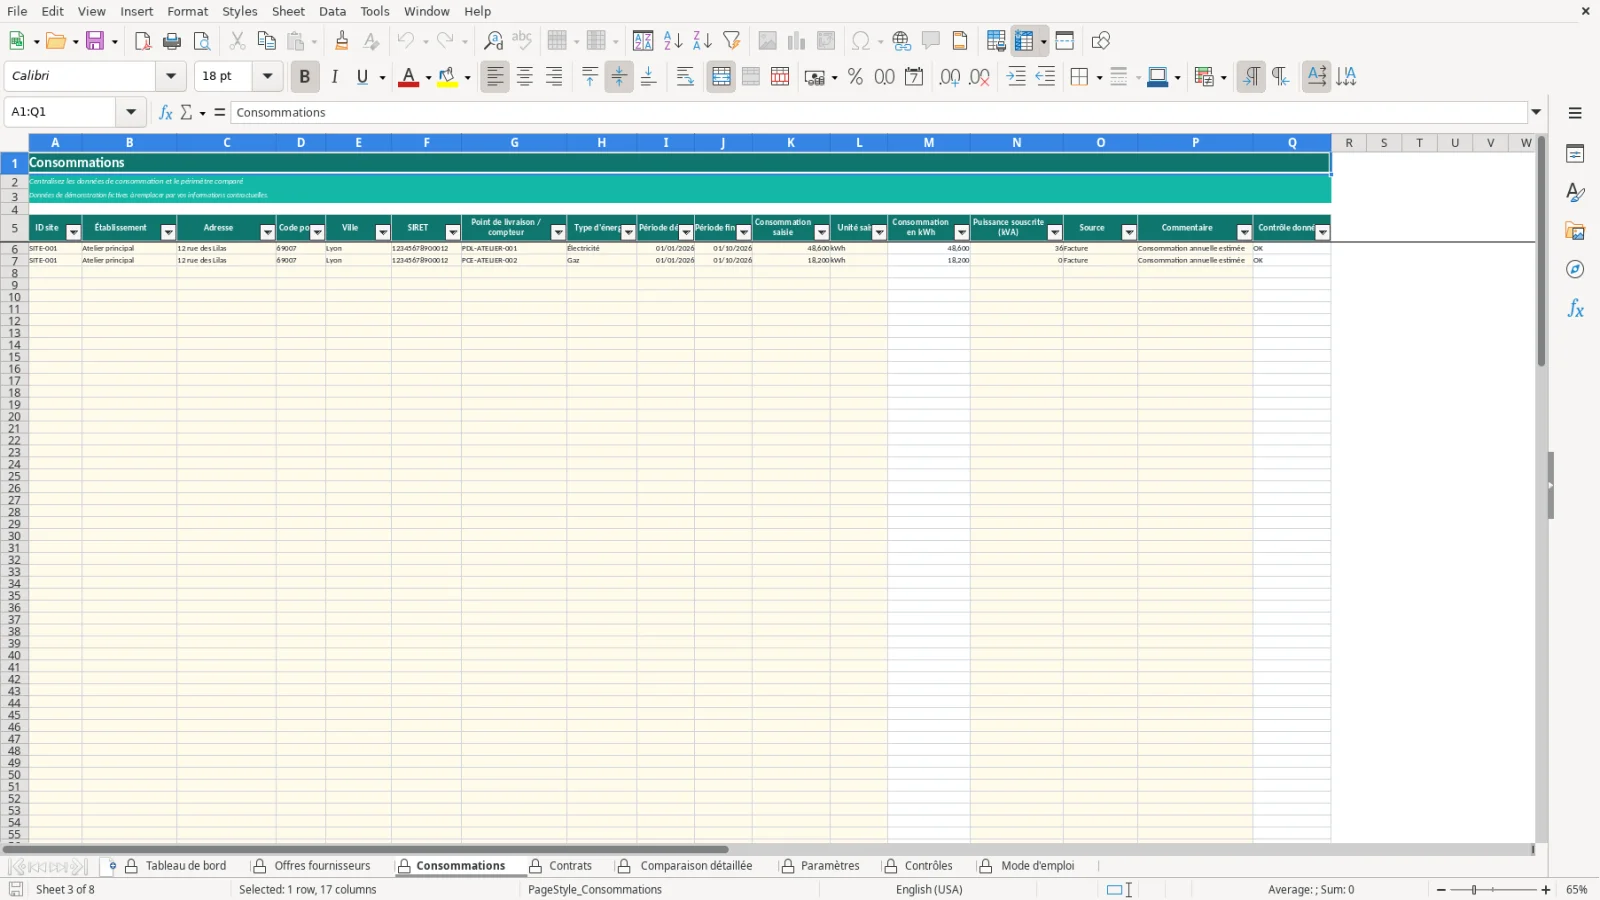The height and width of the screenshot is (900, 1600).
Task: Click the formula input line showing Consommations
Action: [879, 112]
